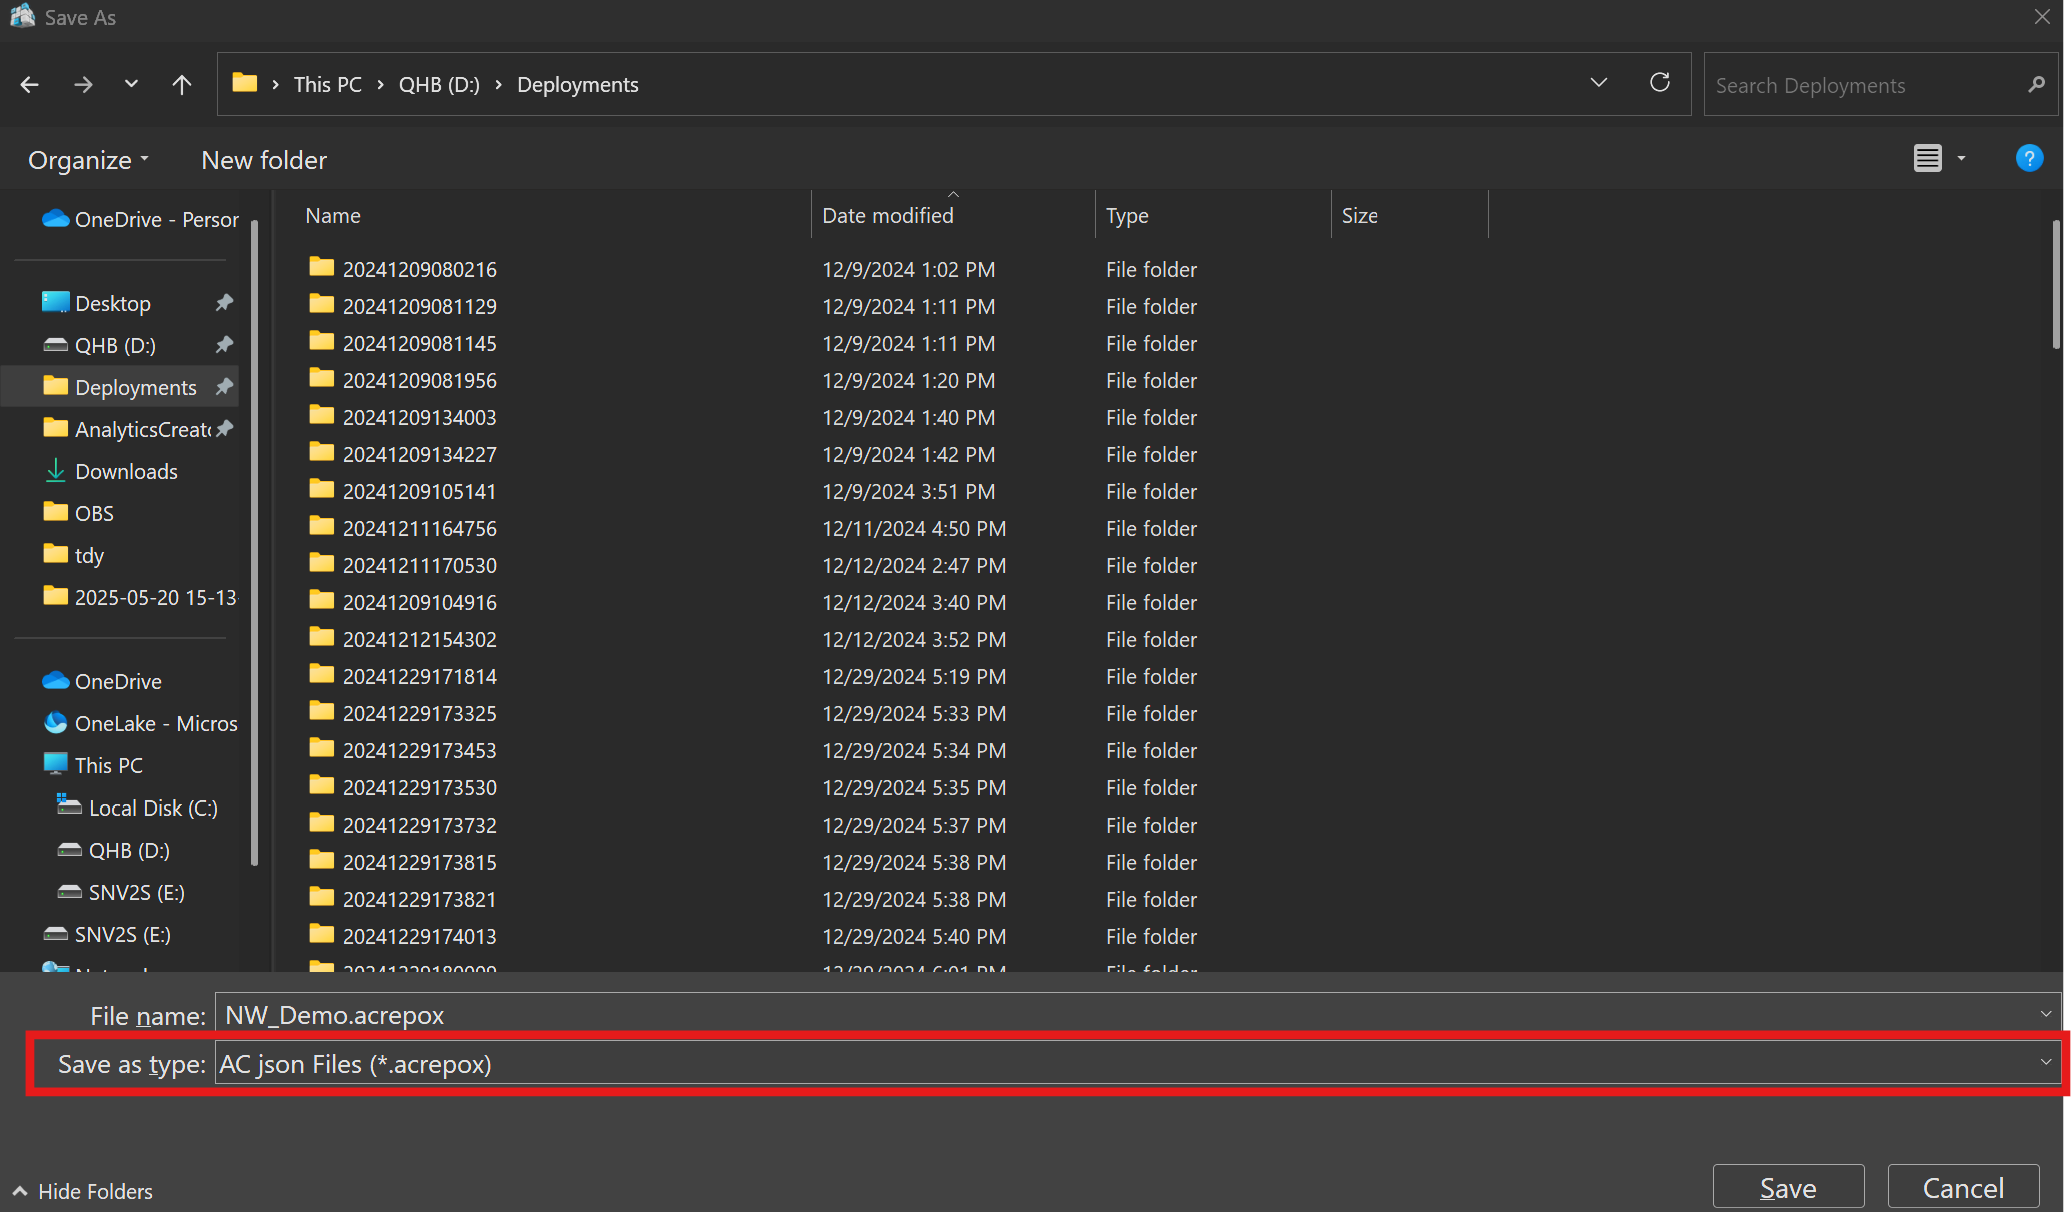Open the Organize menu
This screenshot has height=1212, width=2071.
tap(88, 160)
